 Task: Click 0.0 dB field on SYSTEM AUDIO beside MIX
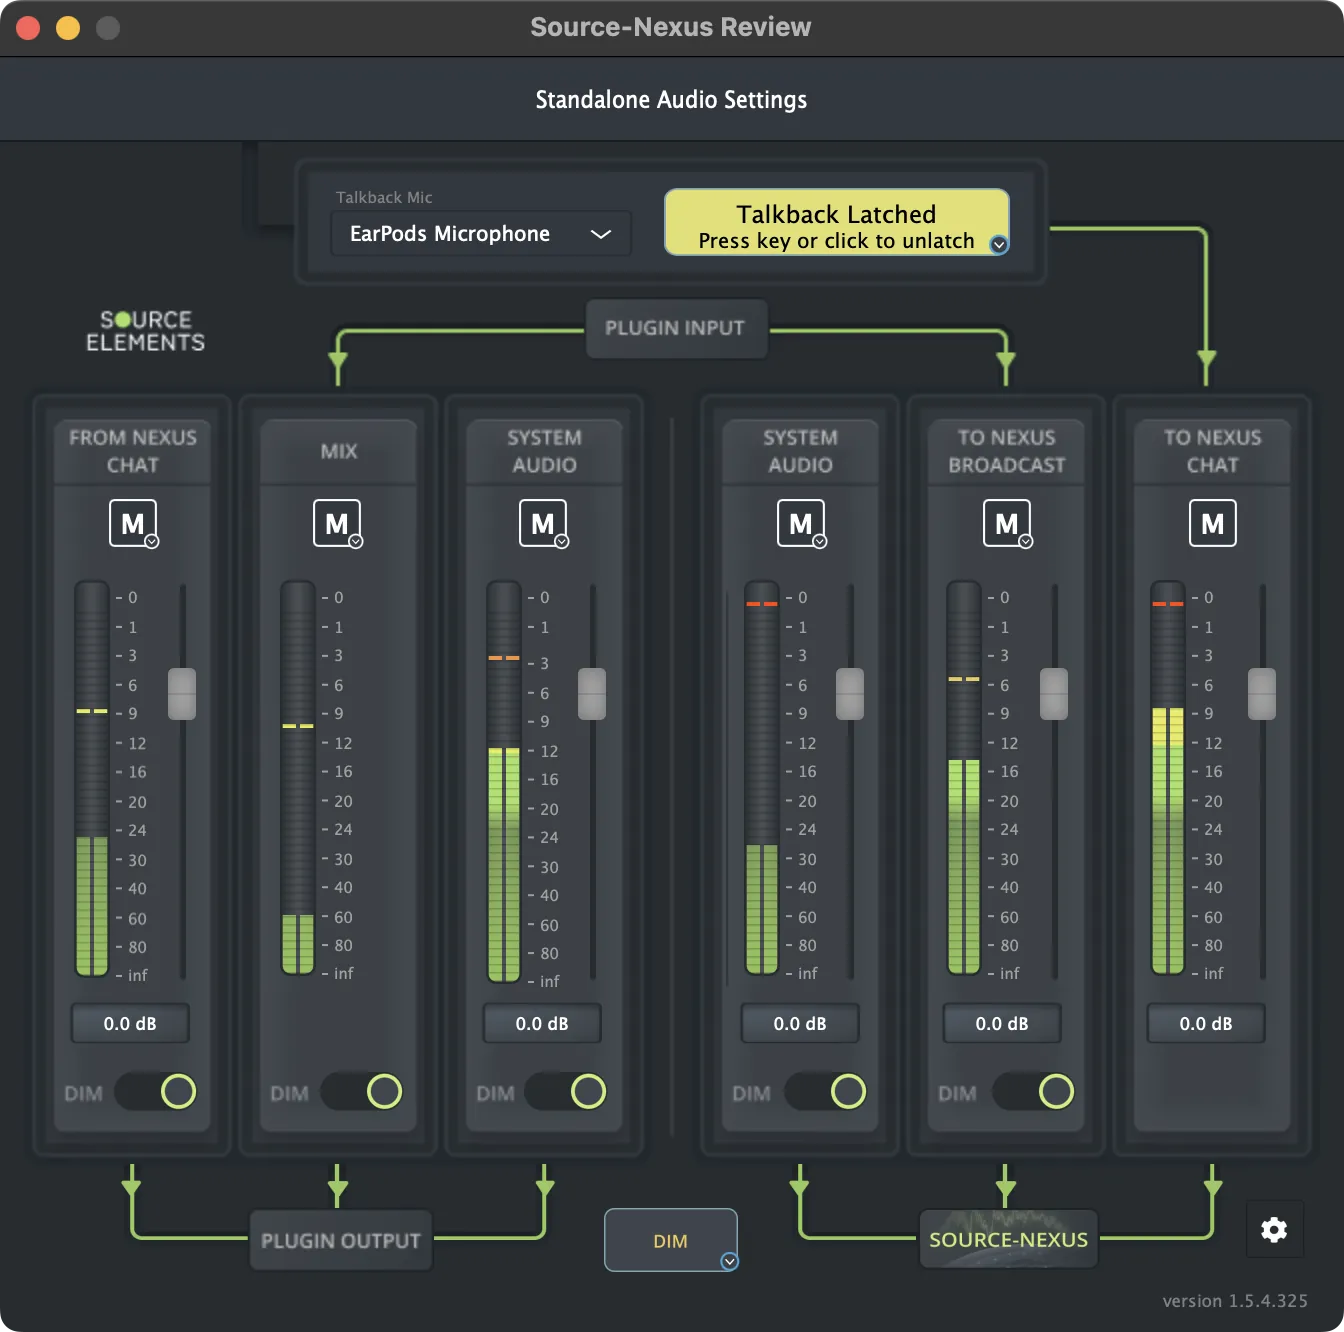click(542, 1023)
